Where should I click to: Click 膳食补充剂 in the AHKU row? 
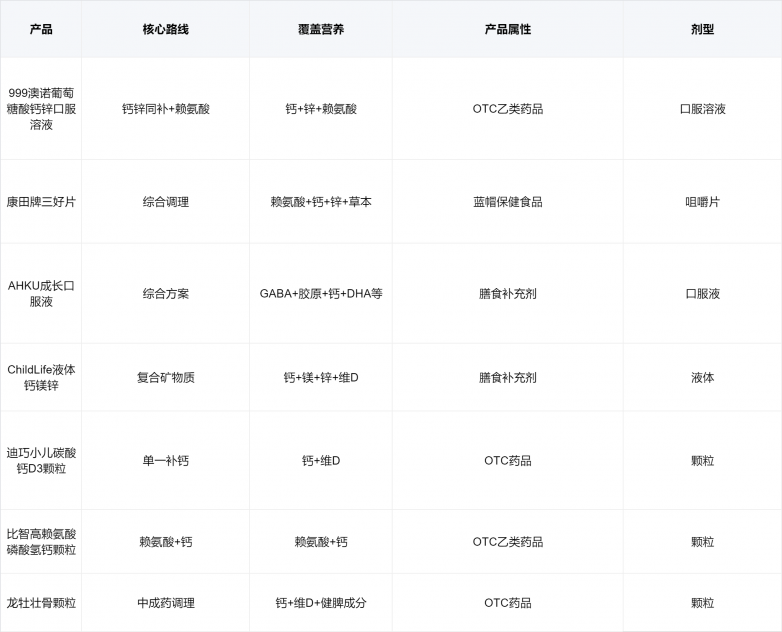[508, 293]
